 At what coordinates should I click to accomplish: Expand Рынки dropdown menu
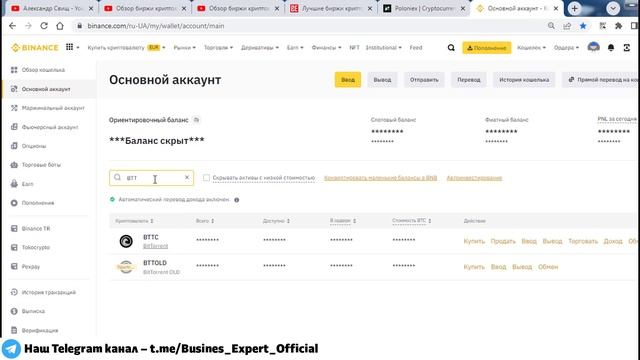point(184,48)
